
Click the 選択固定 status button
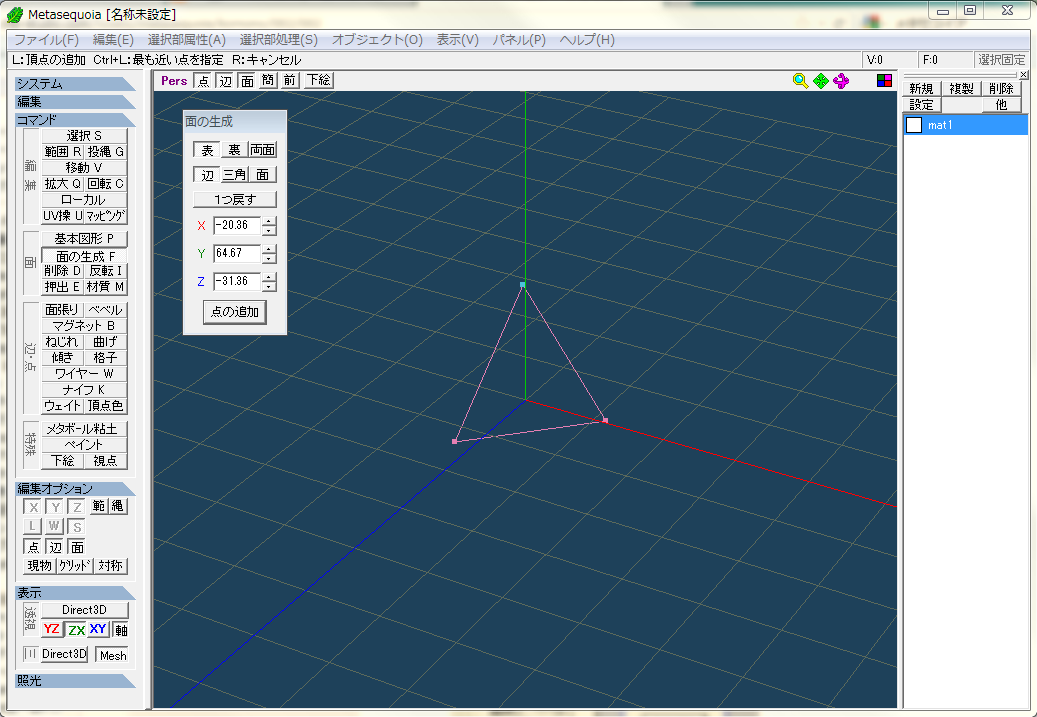1001,60
